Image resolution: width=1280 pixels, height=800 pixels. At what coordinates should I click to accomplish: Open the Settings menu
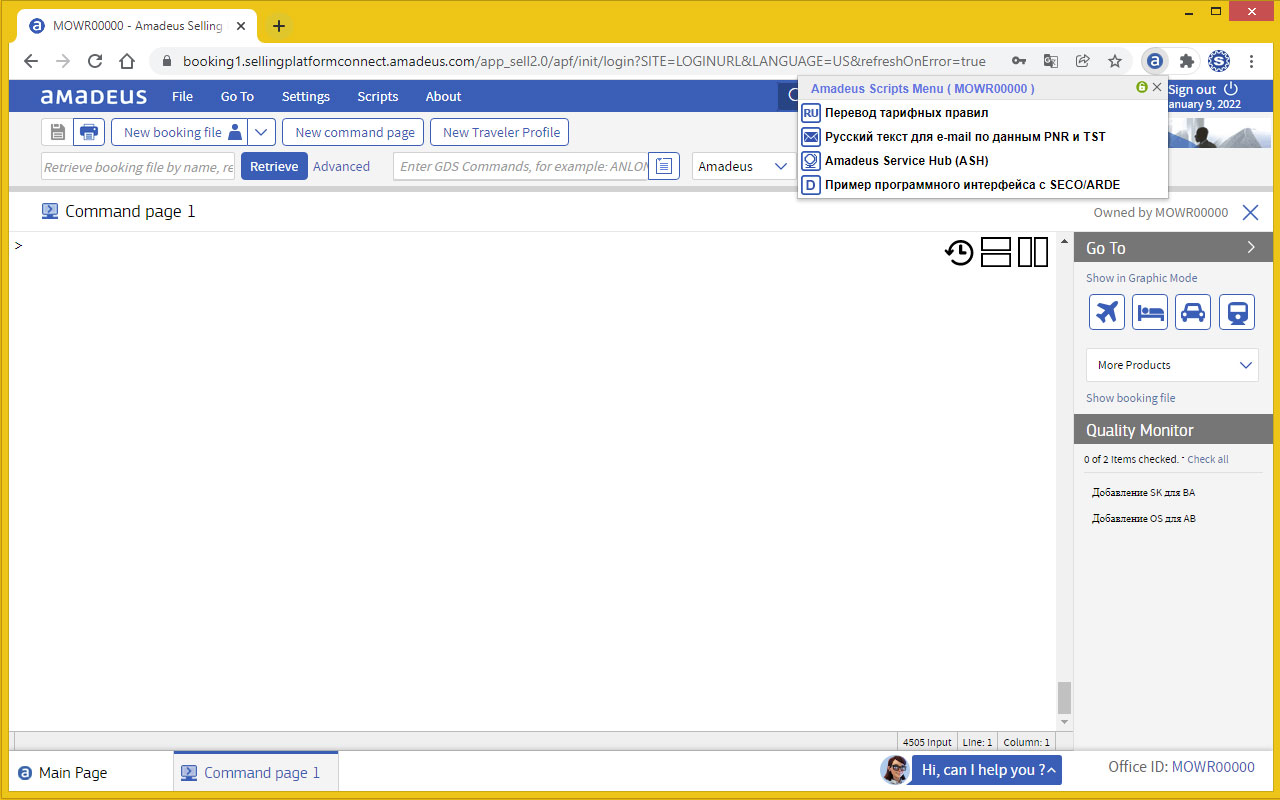point(306,96)
